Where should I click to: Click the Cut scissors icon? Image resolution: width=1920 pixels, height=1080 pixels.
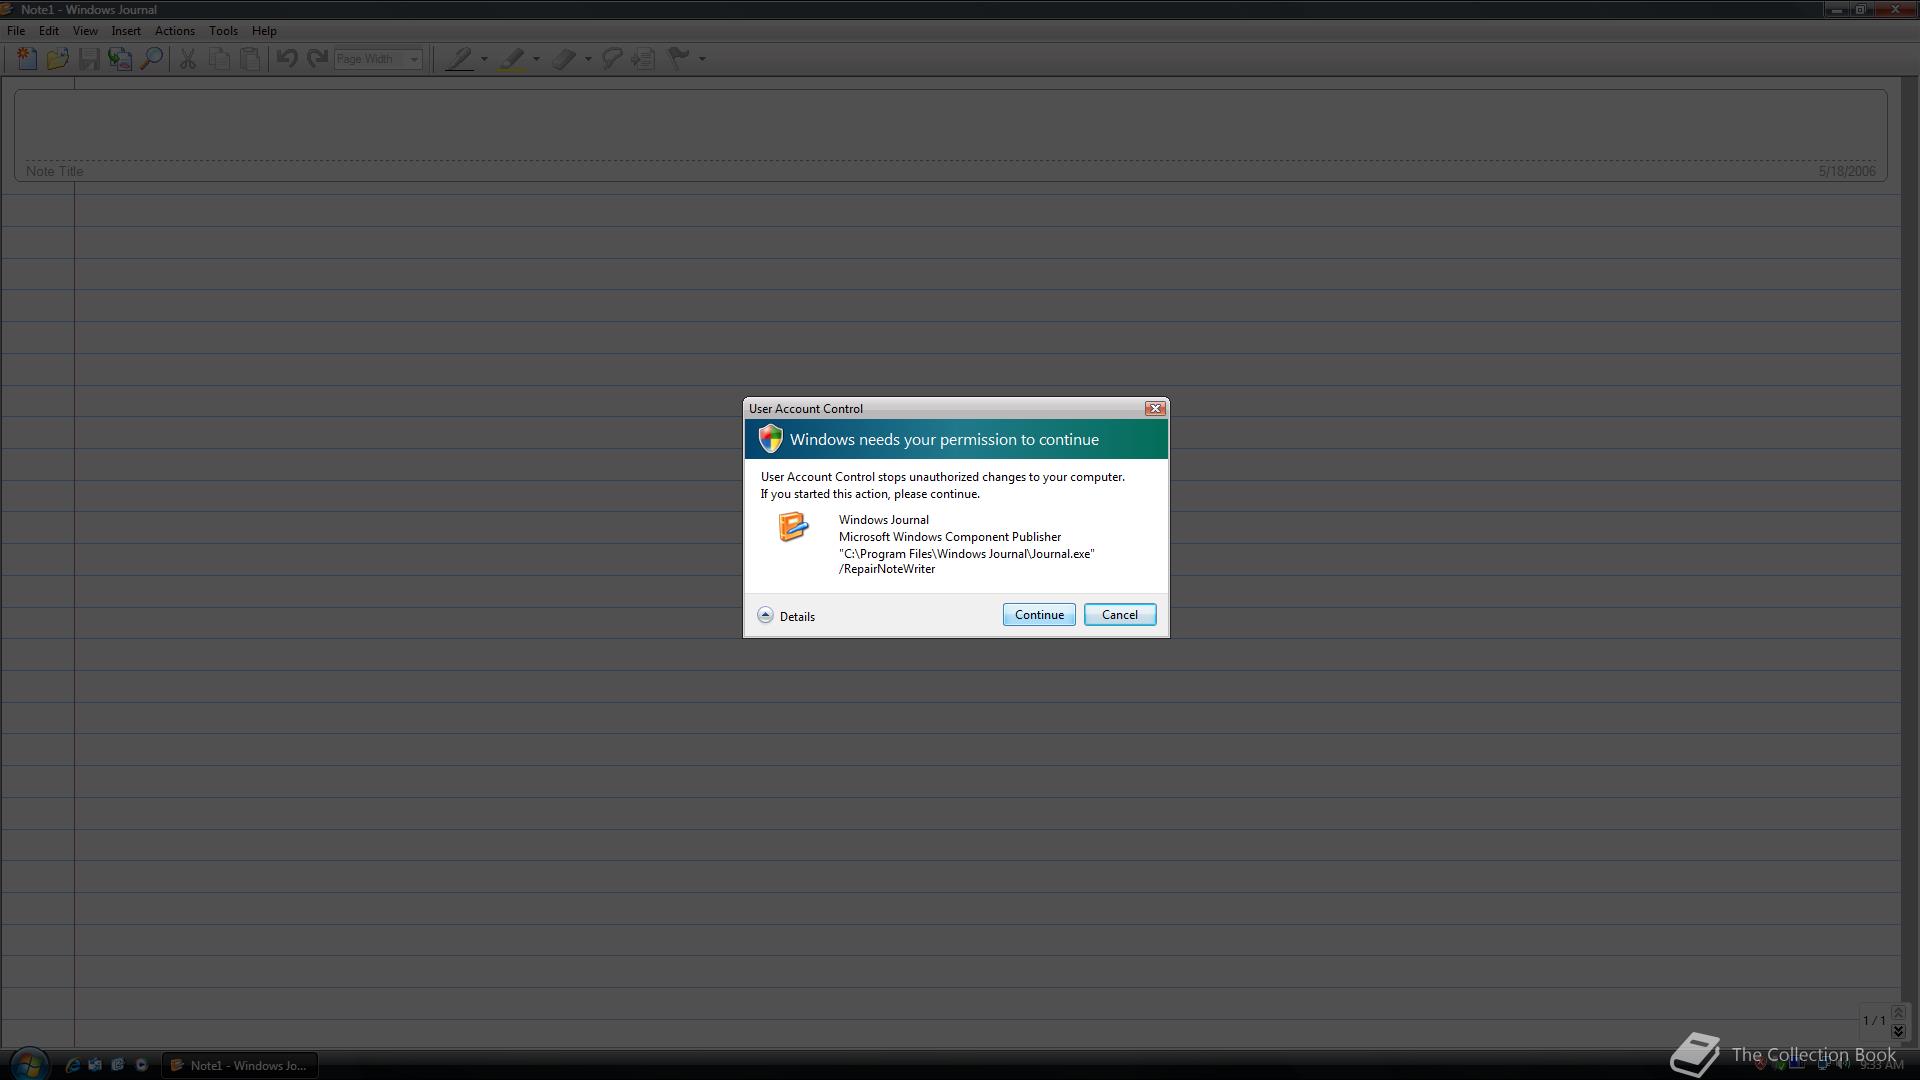(187, 59)
